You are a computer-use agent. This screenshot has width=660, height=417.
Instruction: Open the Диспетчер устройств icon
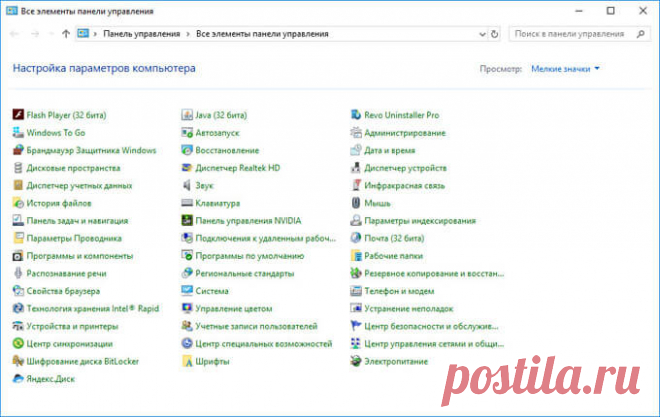(x=356, y=168)
